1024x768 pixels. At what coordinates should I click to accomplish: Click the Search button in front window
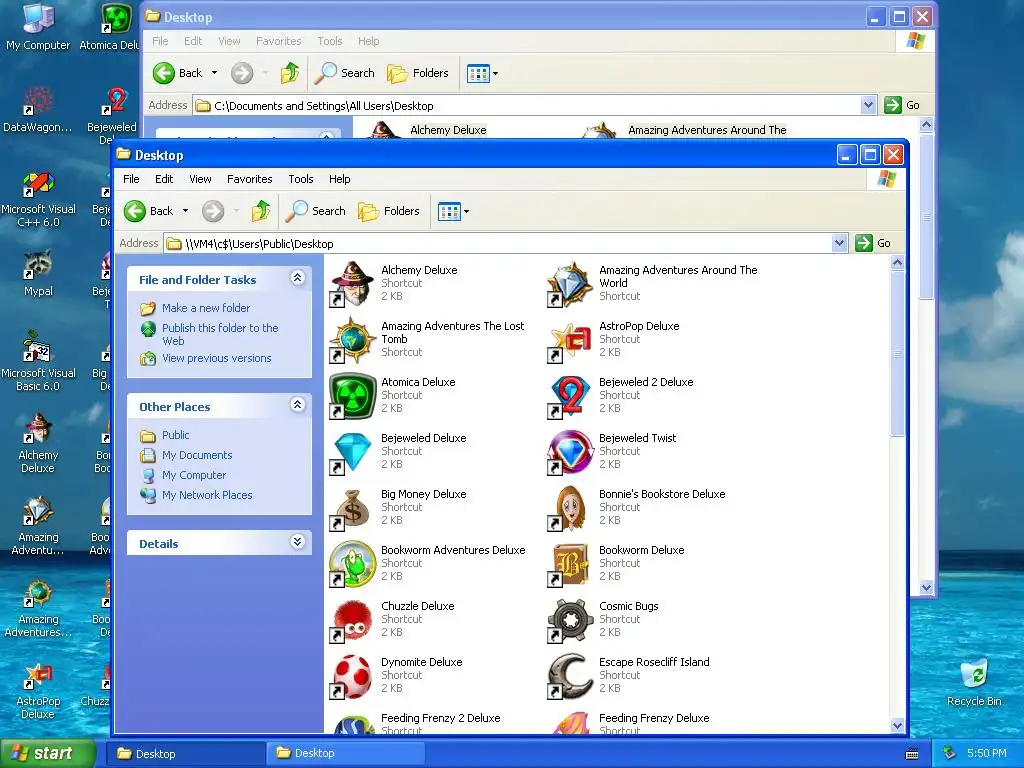pyautogui.click(x=315, y=211)
